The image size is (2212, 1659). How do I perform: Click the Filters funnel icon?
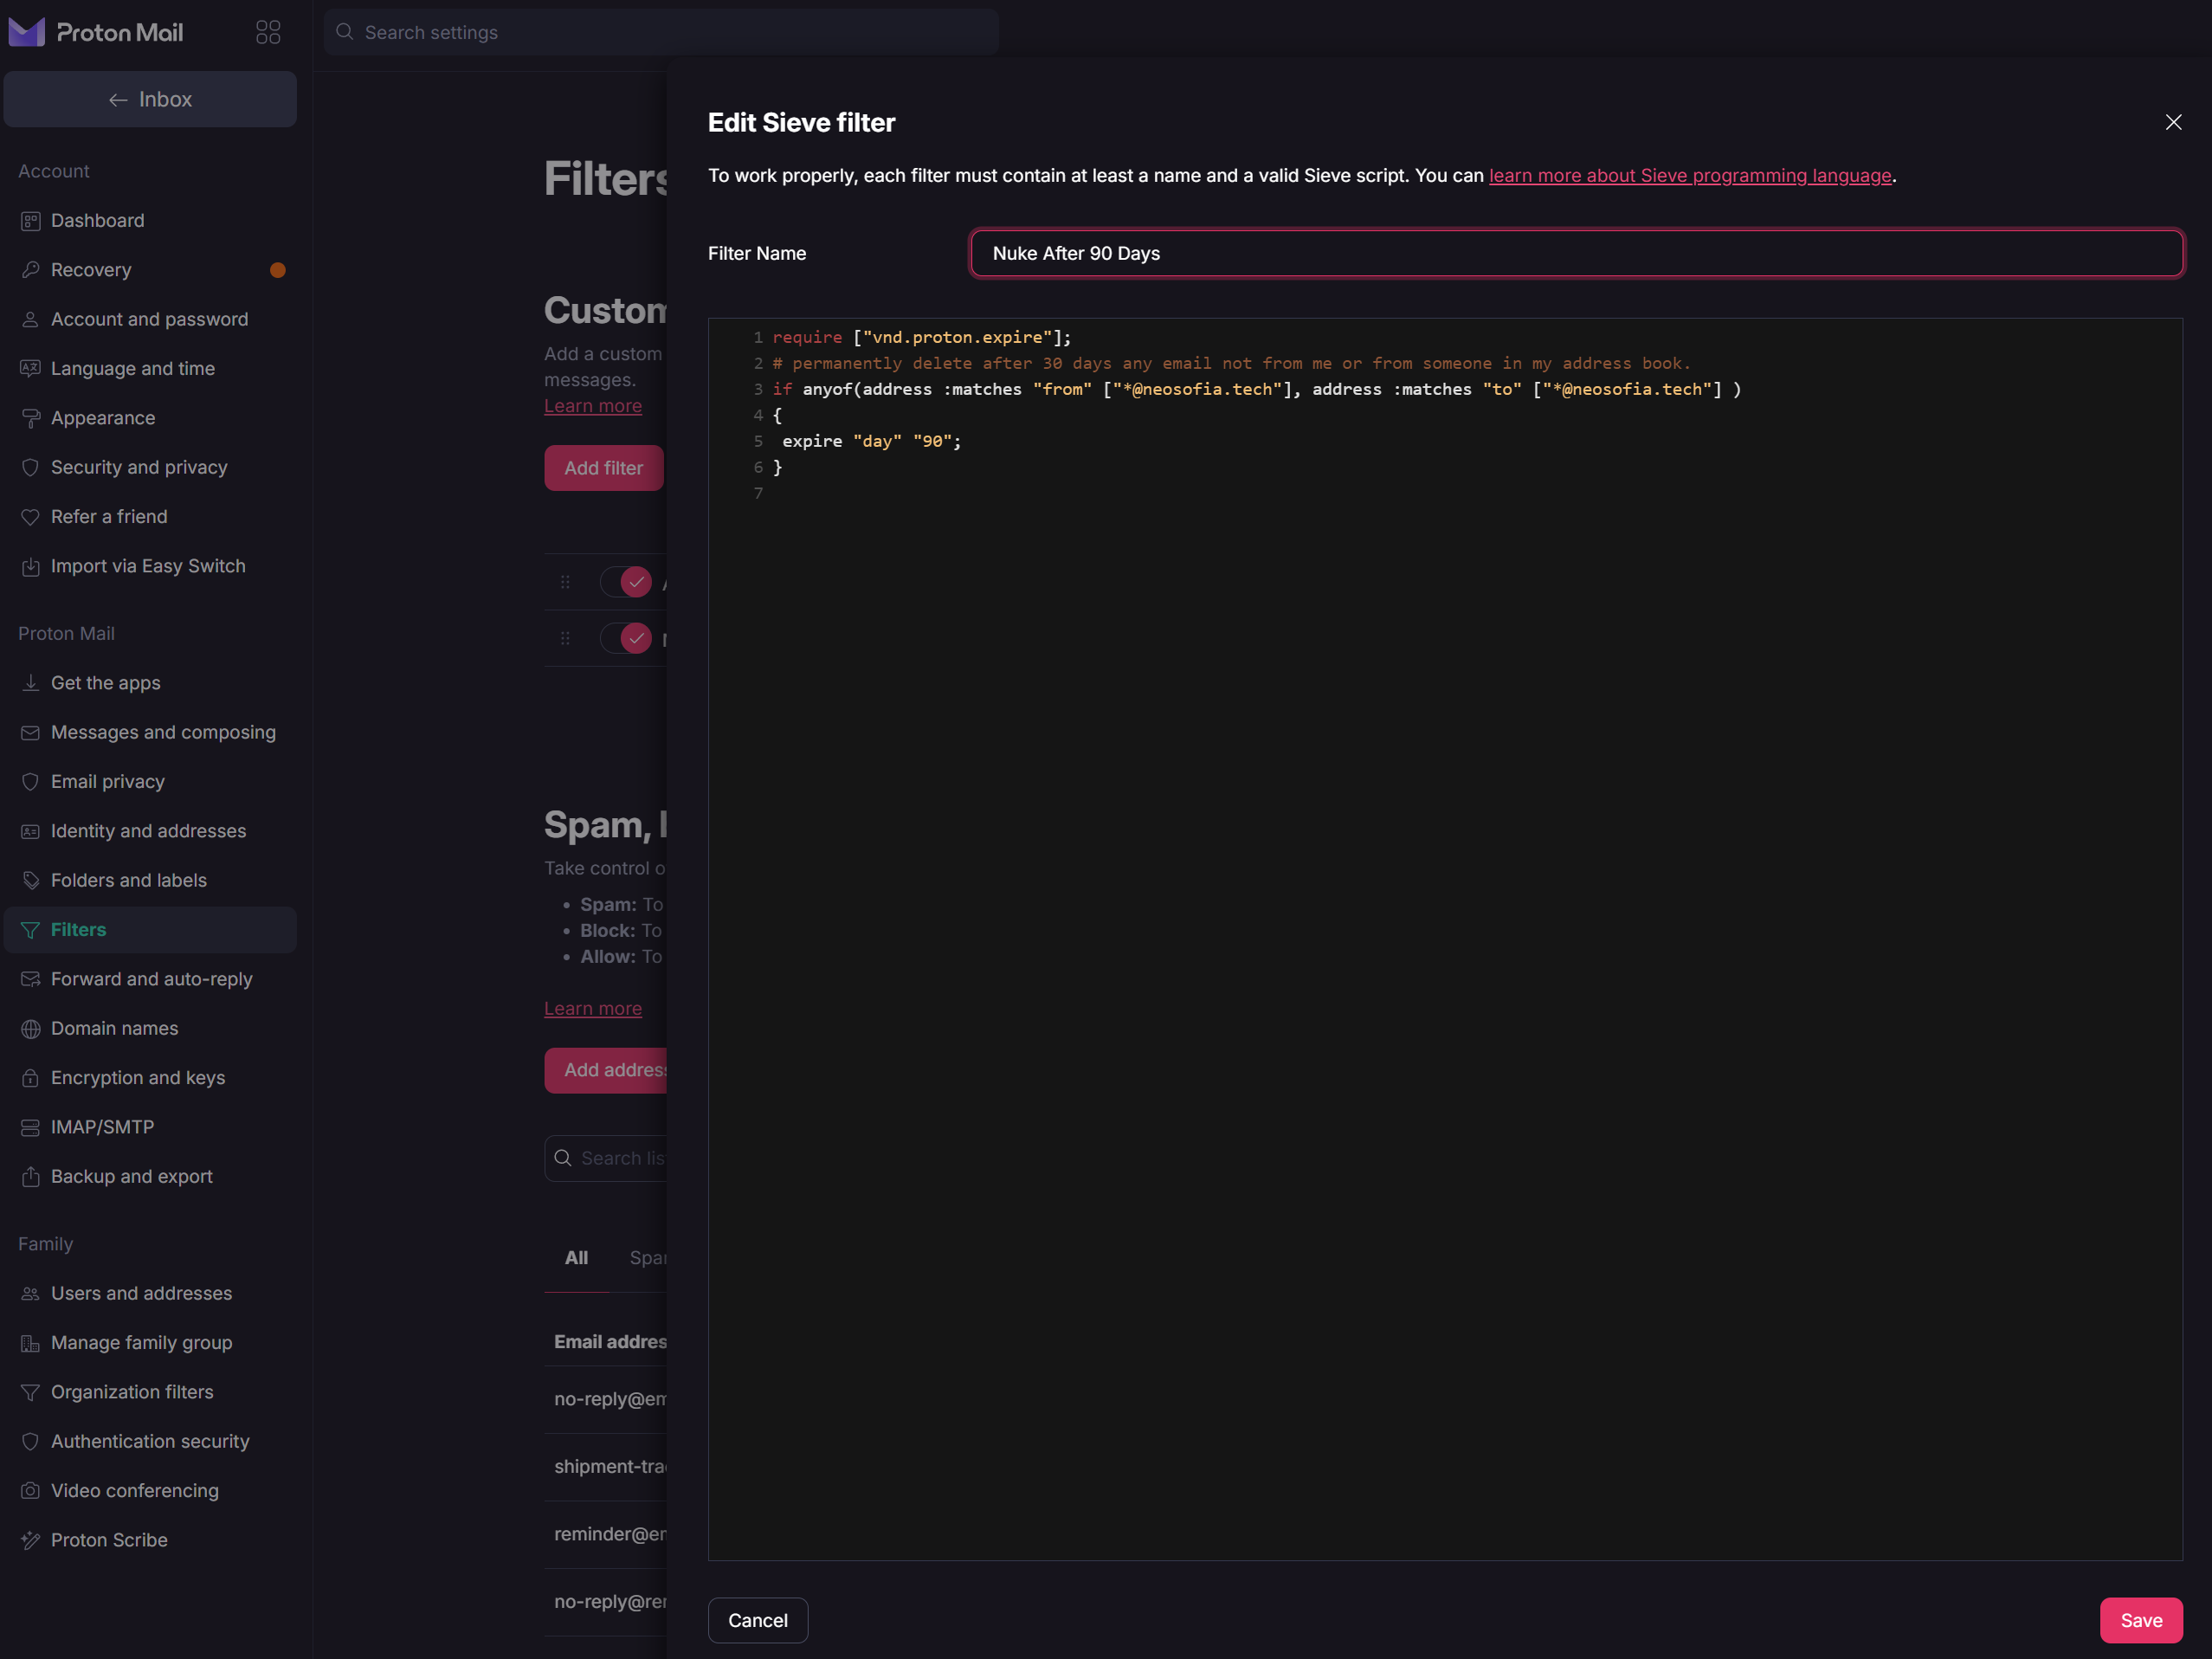[31, 930]
